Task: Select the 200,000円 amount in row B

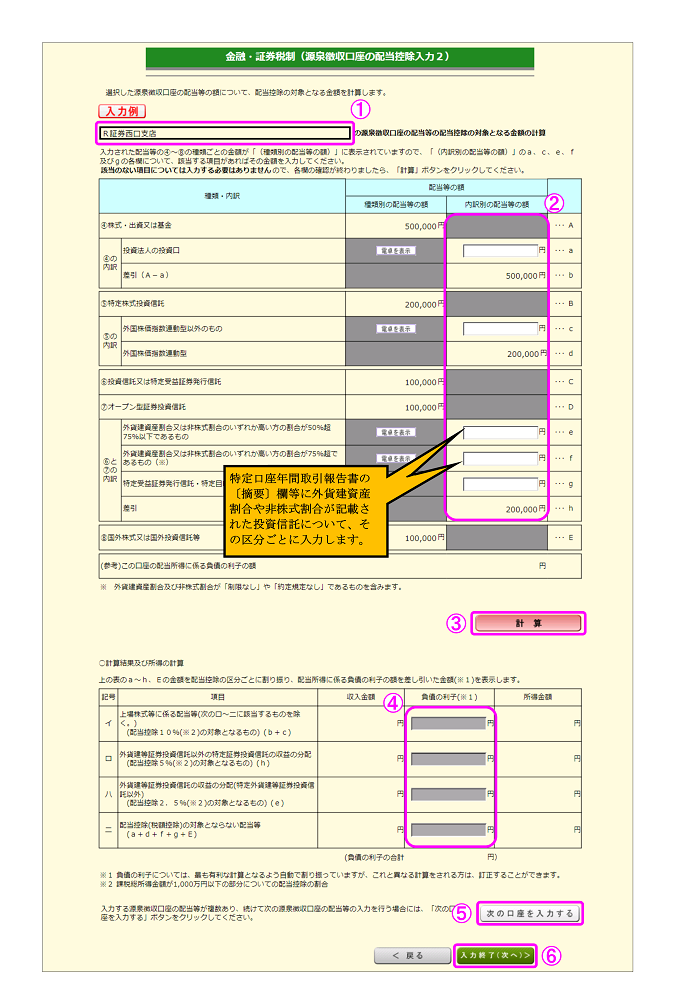Action: [x=424, y=304]
